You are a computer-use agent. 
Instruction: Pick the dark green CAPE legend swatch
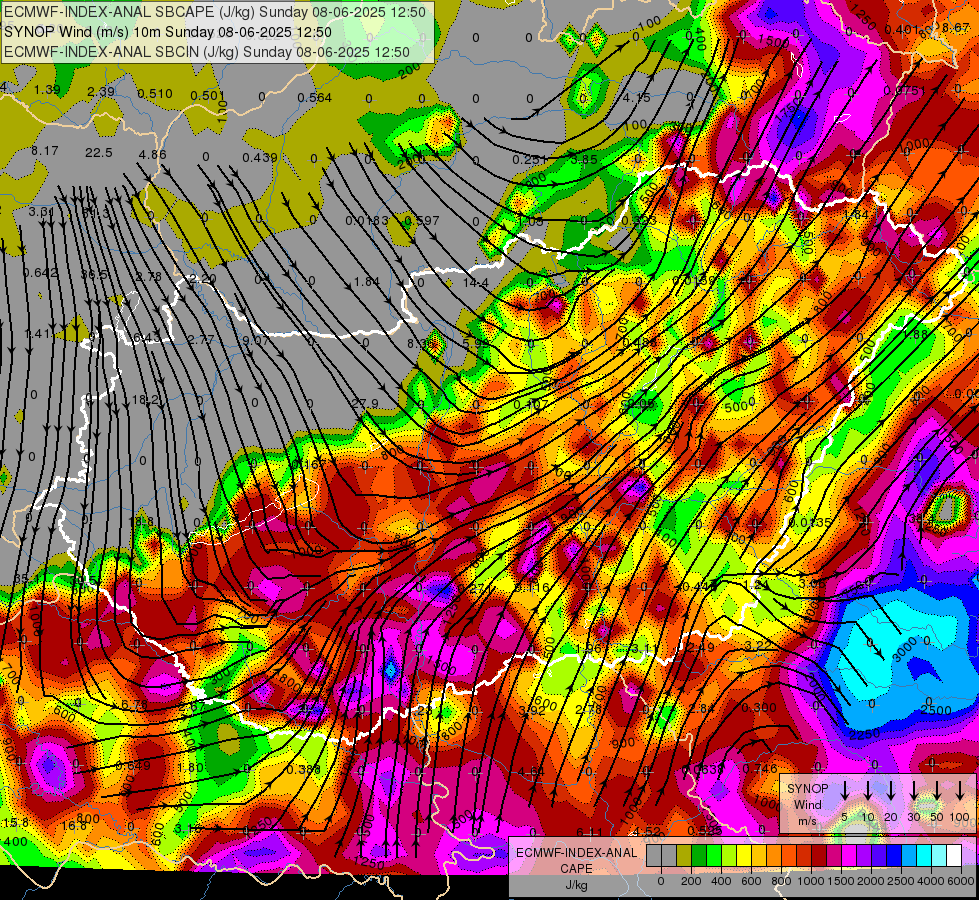tap(699, 856)
